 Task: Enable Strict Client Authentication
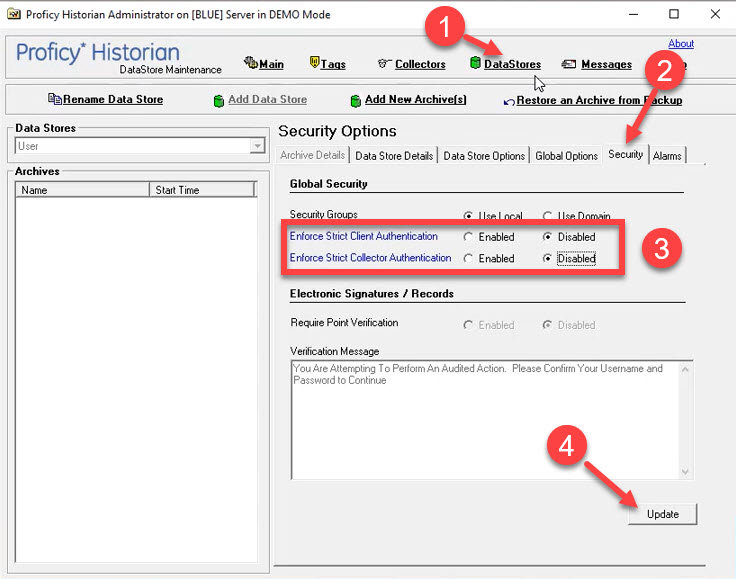click(468, 237)
